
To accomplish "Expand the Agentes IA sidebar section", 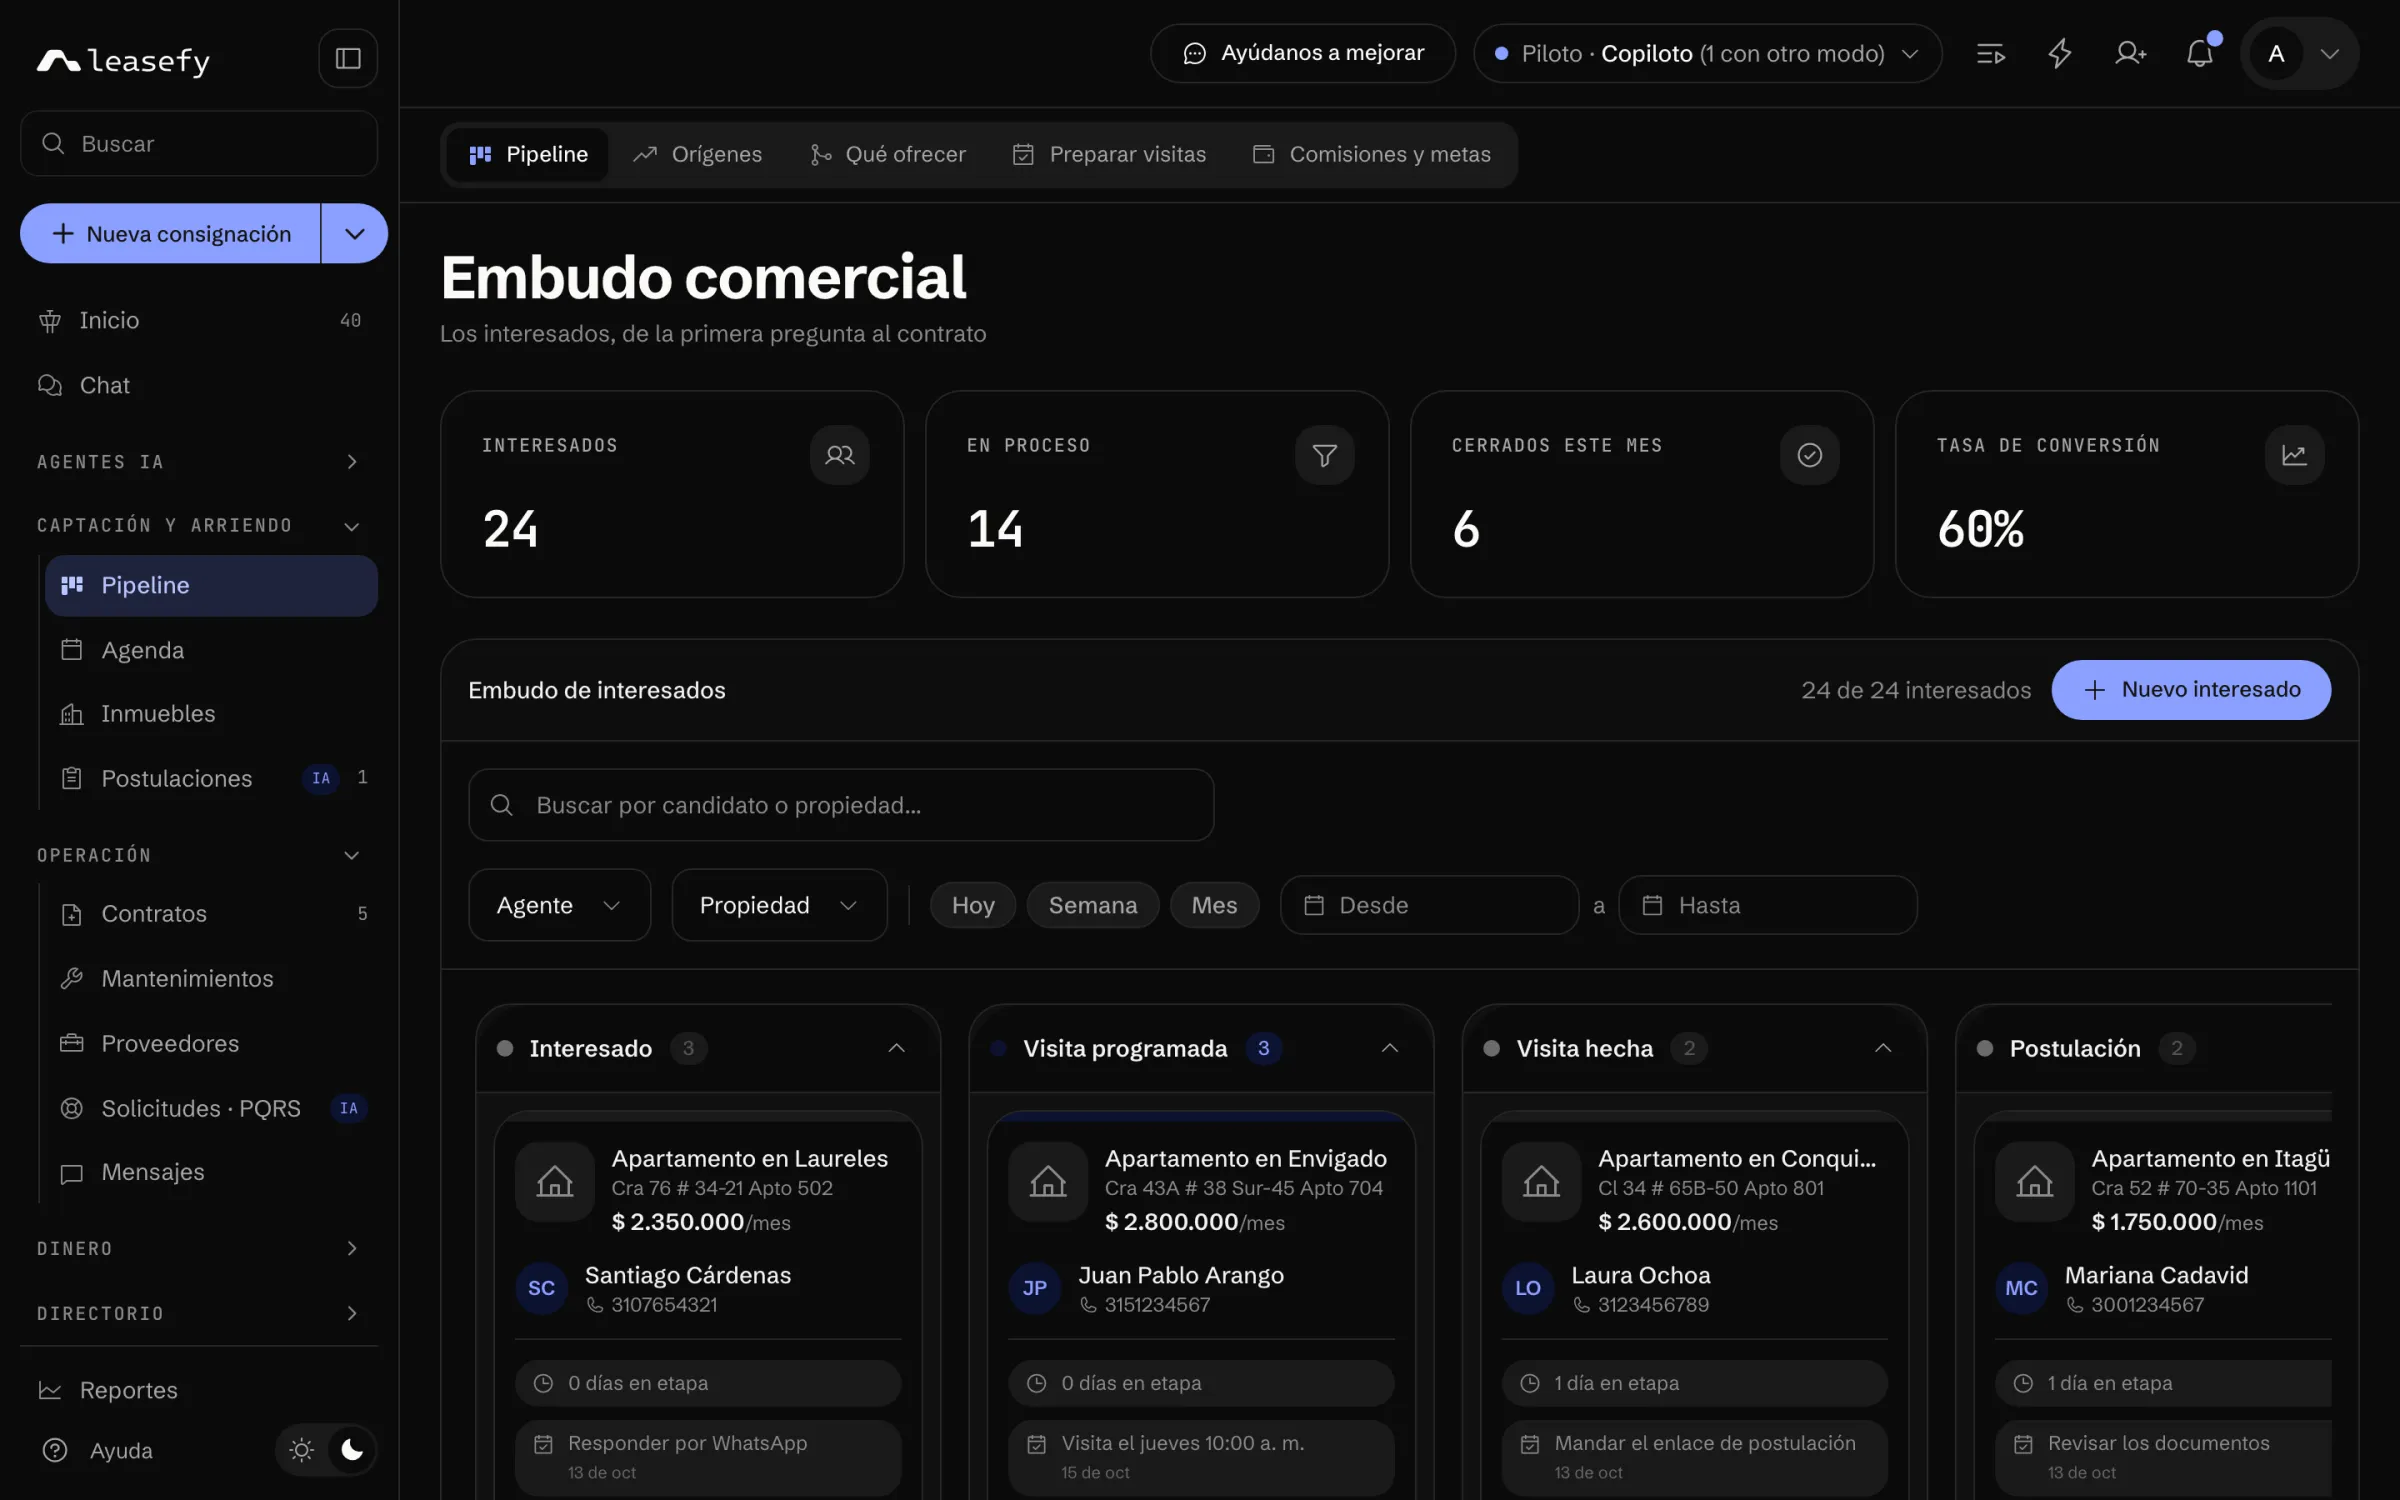I will point(198,462).
